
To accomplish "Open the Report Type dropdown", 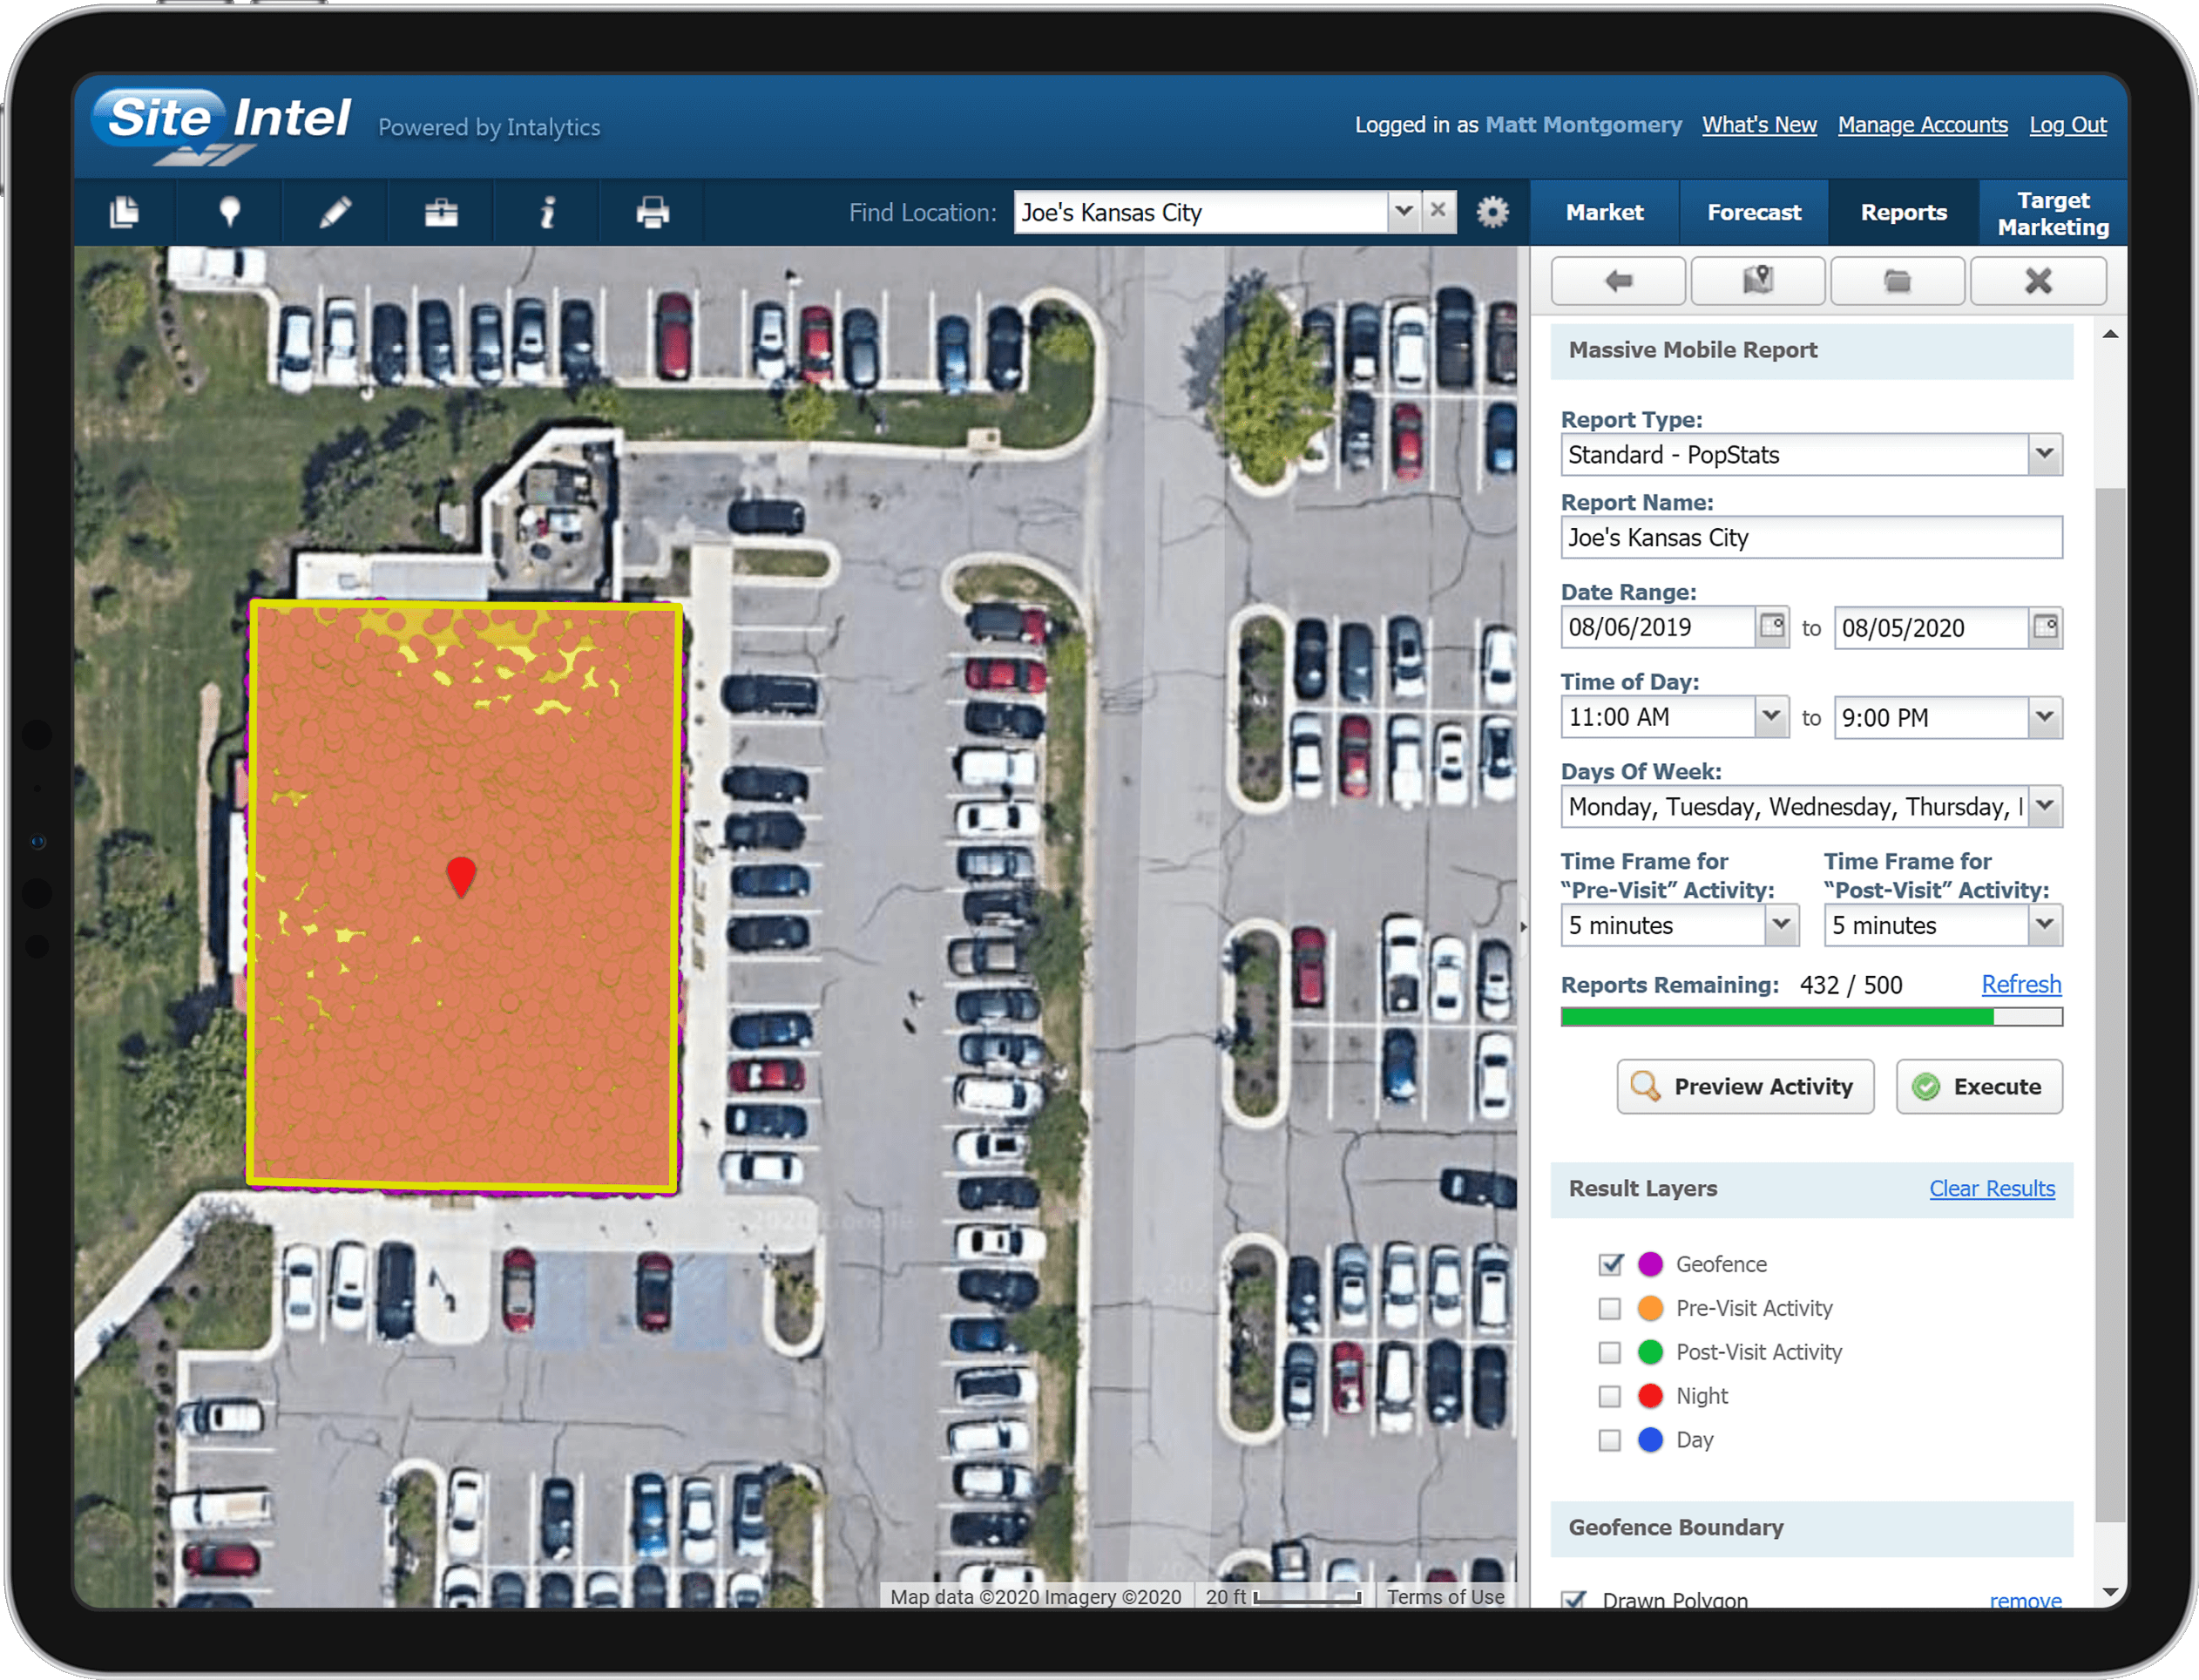I will point(2045,454).
